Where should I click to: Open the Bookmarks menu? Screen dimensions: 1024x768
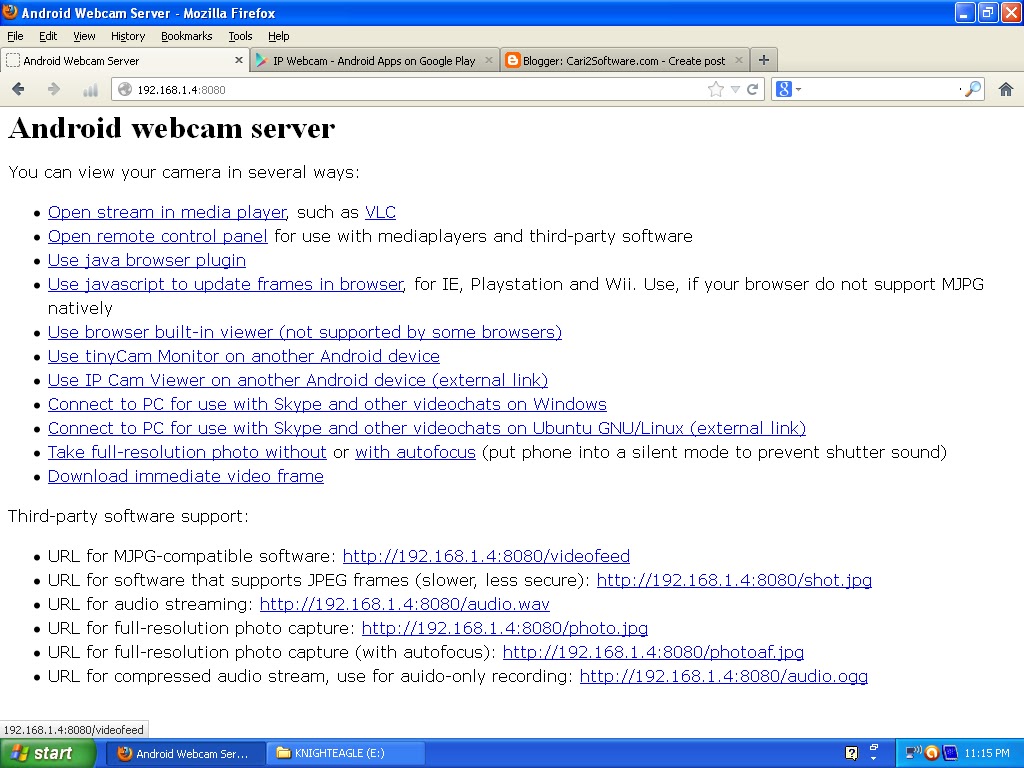(187, 36)
